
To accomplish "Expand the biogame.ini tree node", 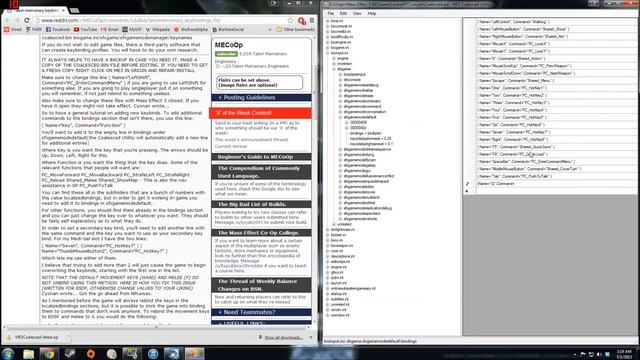I will (x=327, y=48).
